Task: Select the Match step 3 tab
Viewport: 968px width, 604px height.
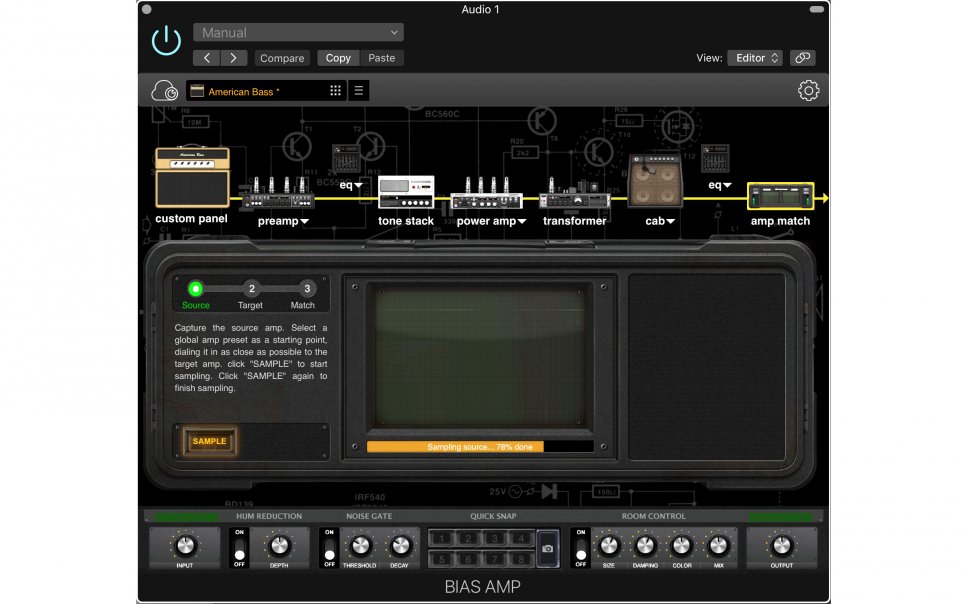Action: [307, 289]
